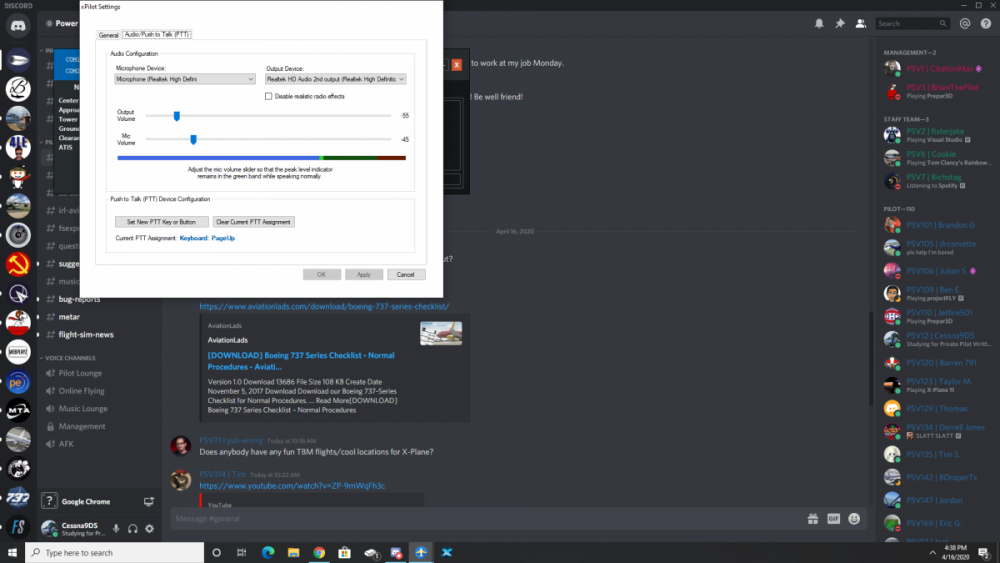This screenshot has width=1000, height=563.
Task: Open member PSV129 | Thomas
Action: (x=939, y=409)
